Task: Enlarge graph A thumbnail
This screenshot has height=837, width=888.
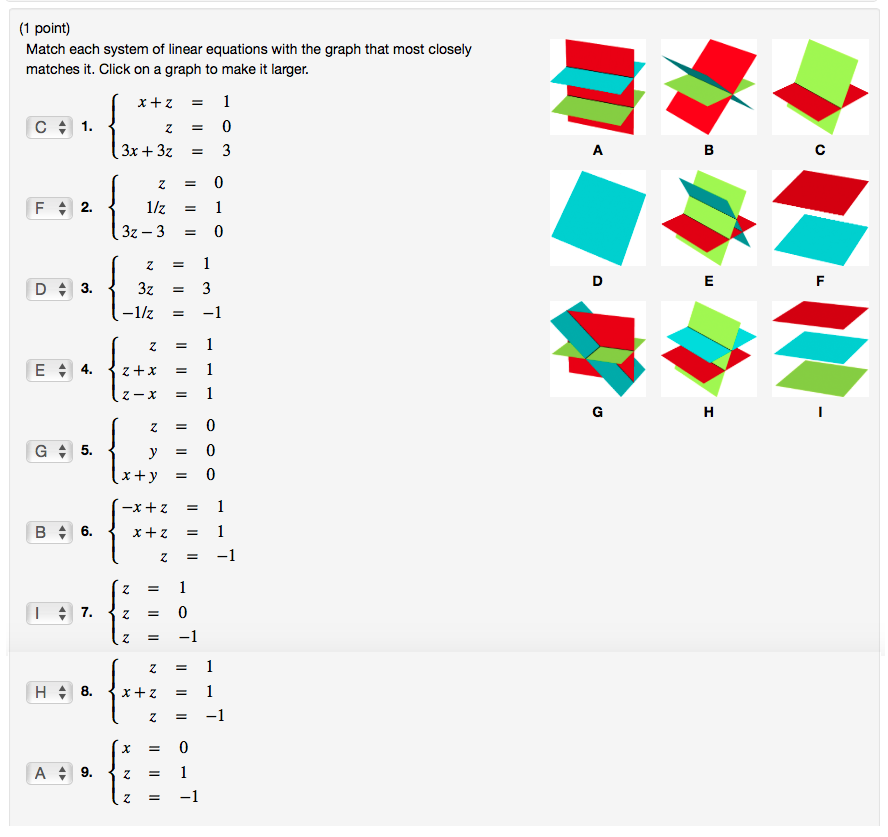Action: [597, 86]
